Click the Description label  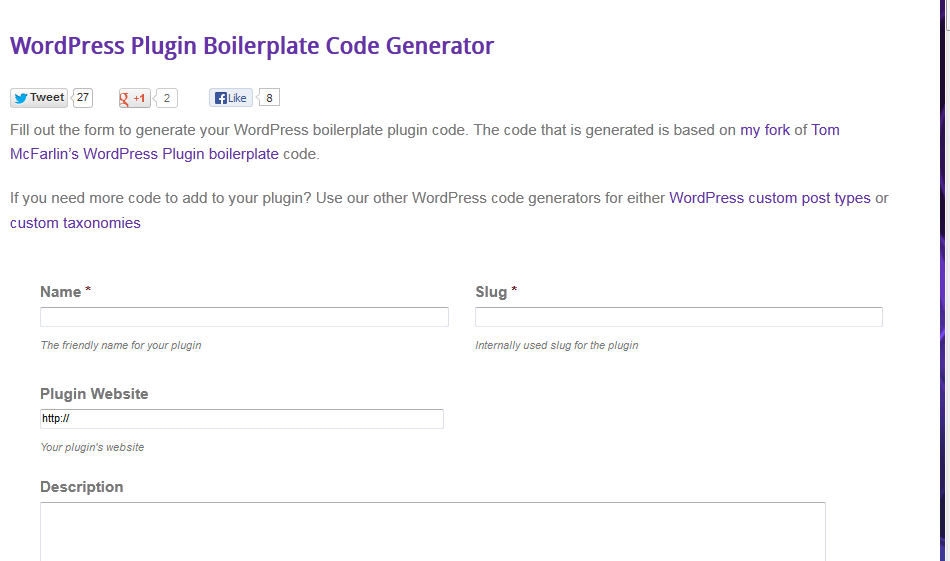pyautogui.click(x=81, y=487)
